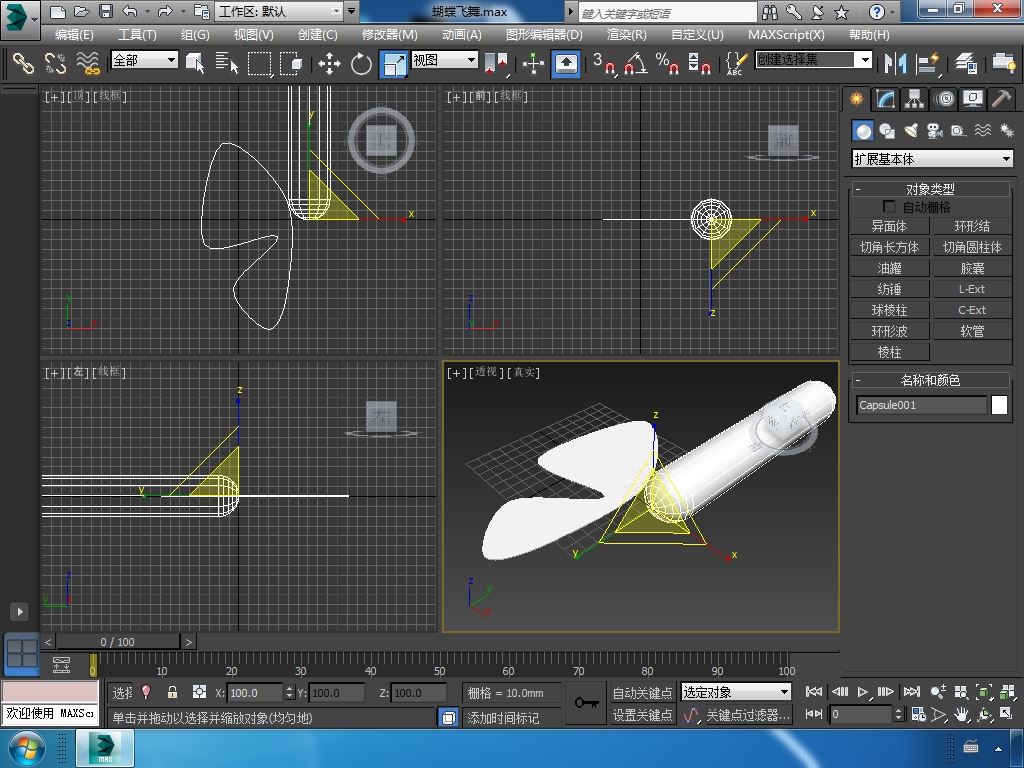Toggle the selection lock padlock icon
This screenshot has width=1024, height=768.
tap(172, 692)
